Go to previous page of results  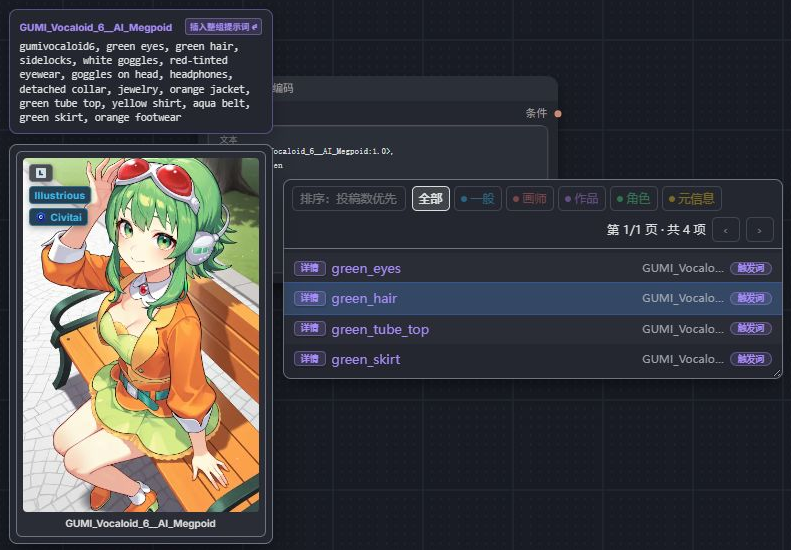coord(726,230)
